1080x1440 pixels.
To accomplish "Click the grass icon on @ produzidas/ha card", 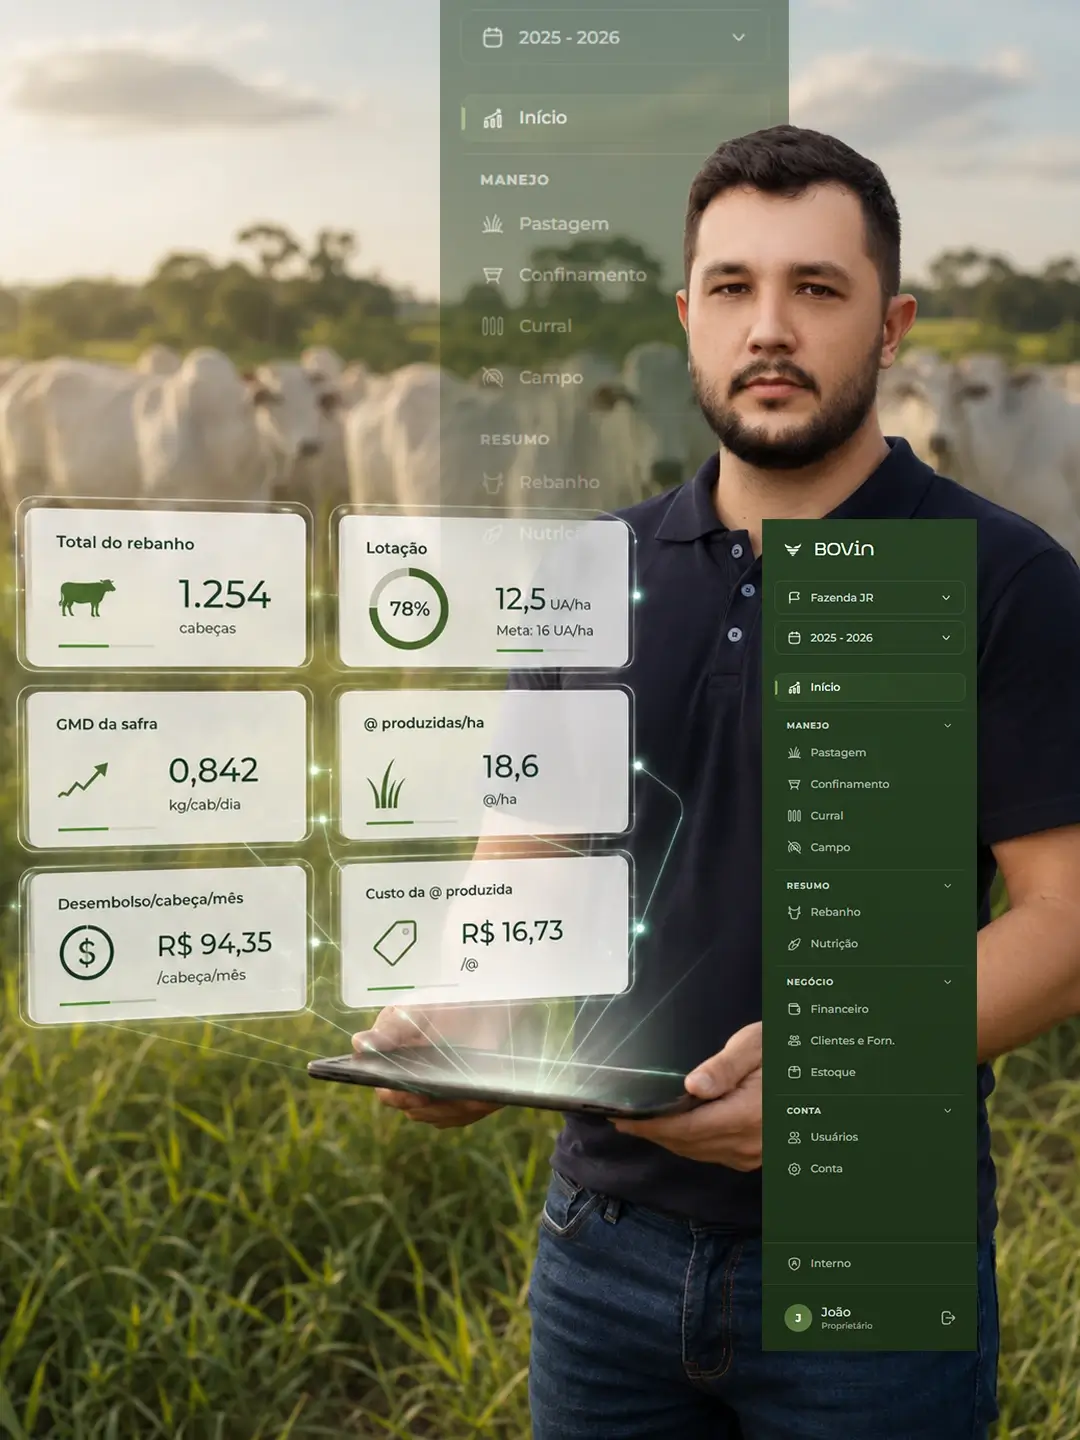I will 386,783.
